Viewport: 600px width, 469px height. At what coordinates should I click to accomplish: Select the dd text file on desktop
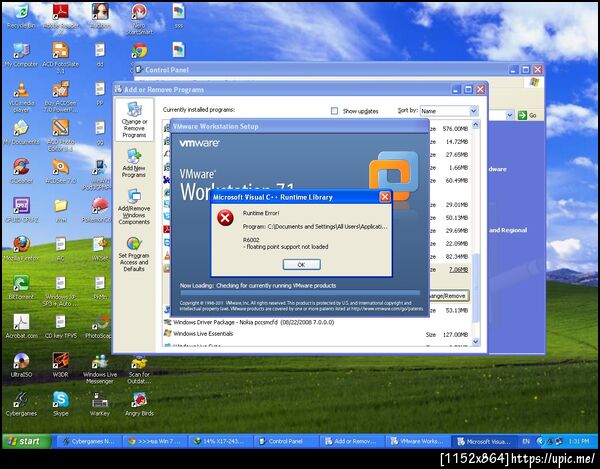(100, 55)
